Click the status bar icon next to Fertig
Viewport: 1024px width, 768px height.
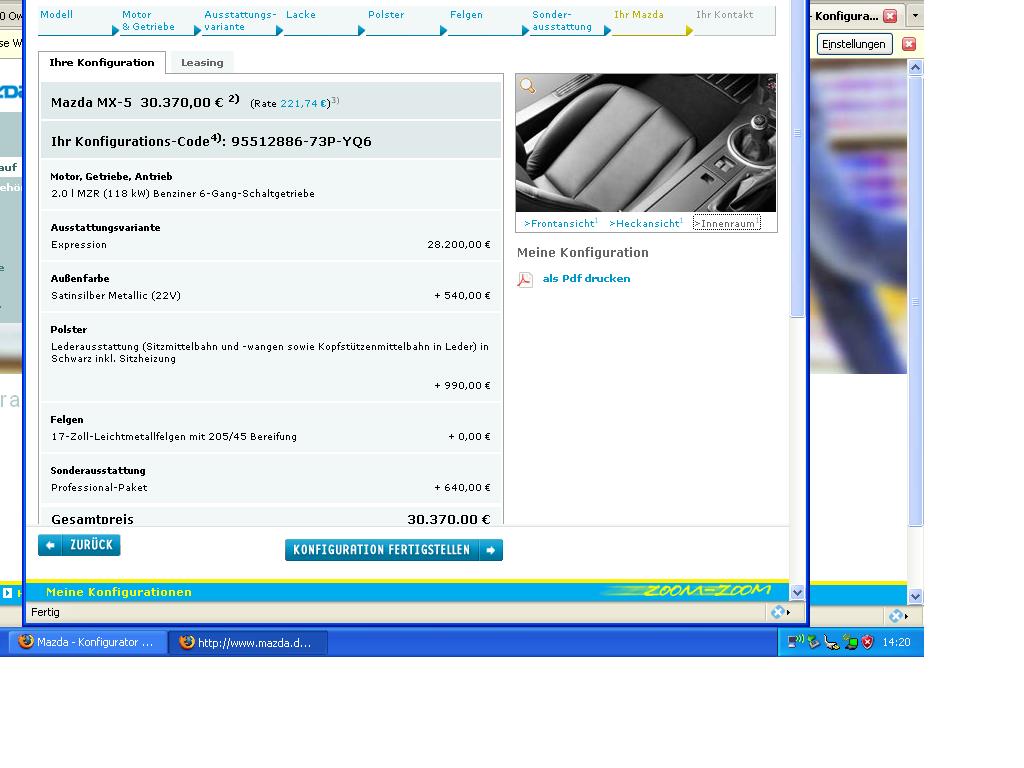pyautogui.click(x=778, y=612)
